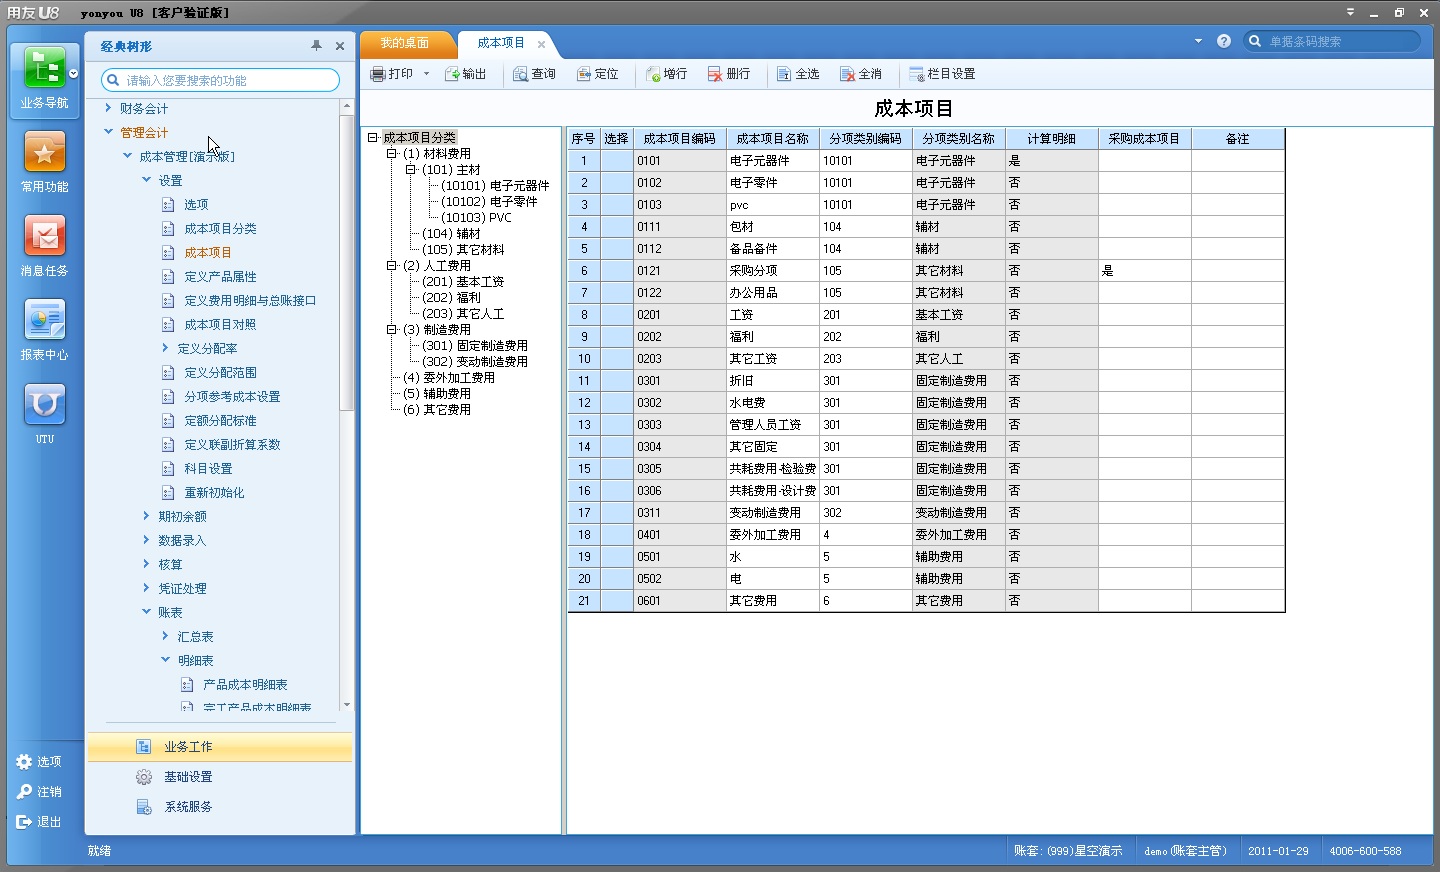This screenshot has height=872, width=1440.
Task: Tick the 选择 cell for row 6
Action: (617, 271)
